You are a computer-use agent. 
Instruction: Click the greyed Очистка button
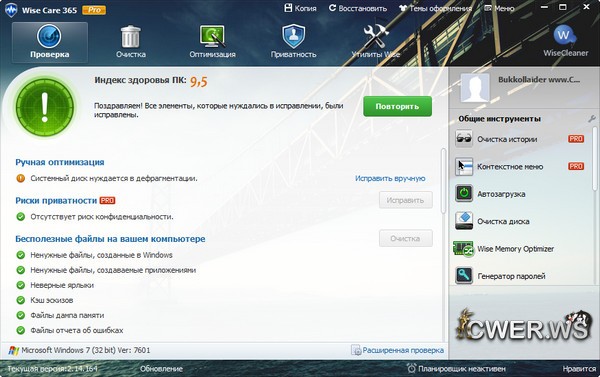point(406,238)
